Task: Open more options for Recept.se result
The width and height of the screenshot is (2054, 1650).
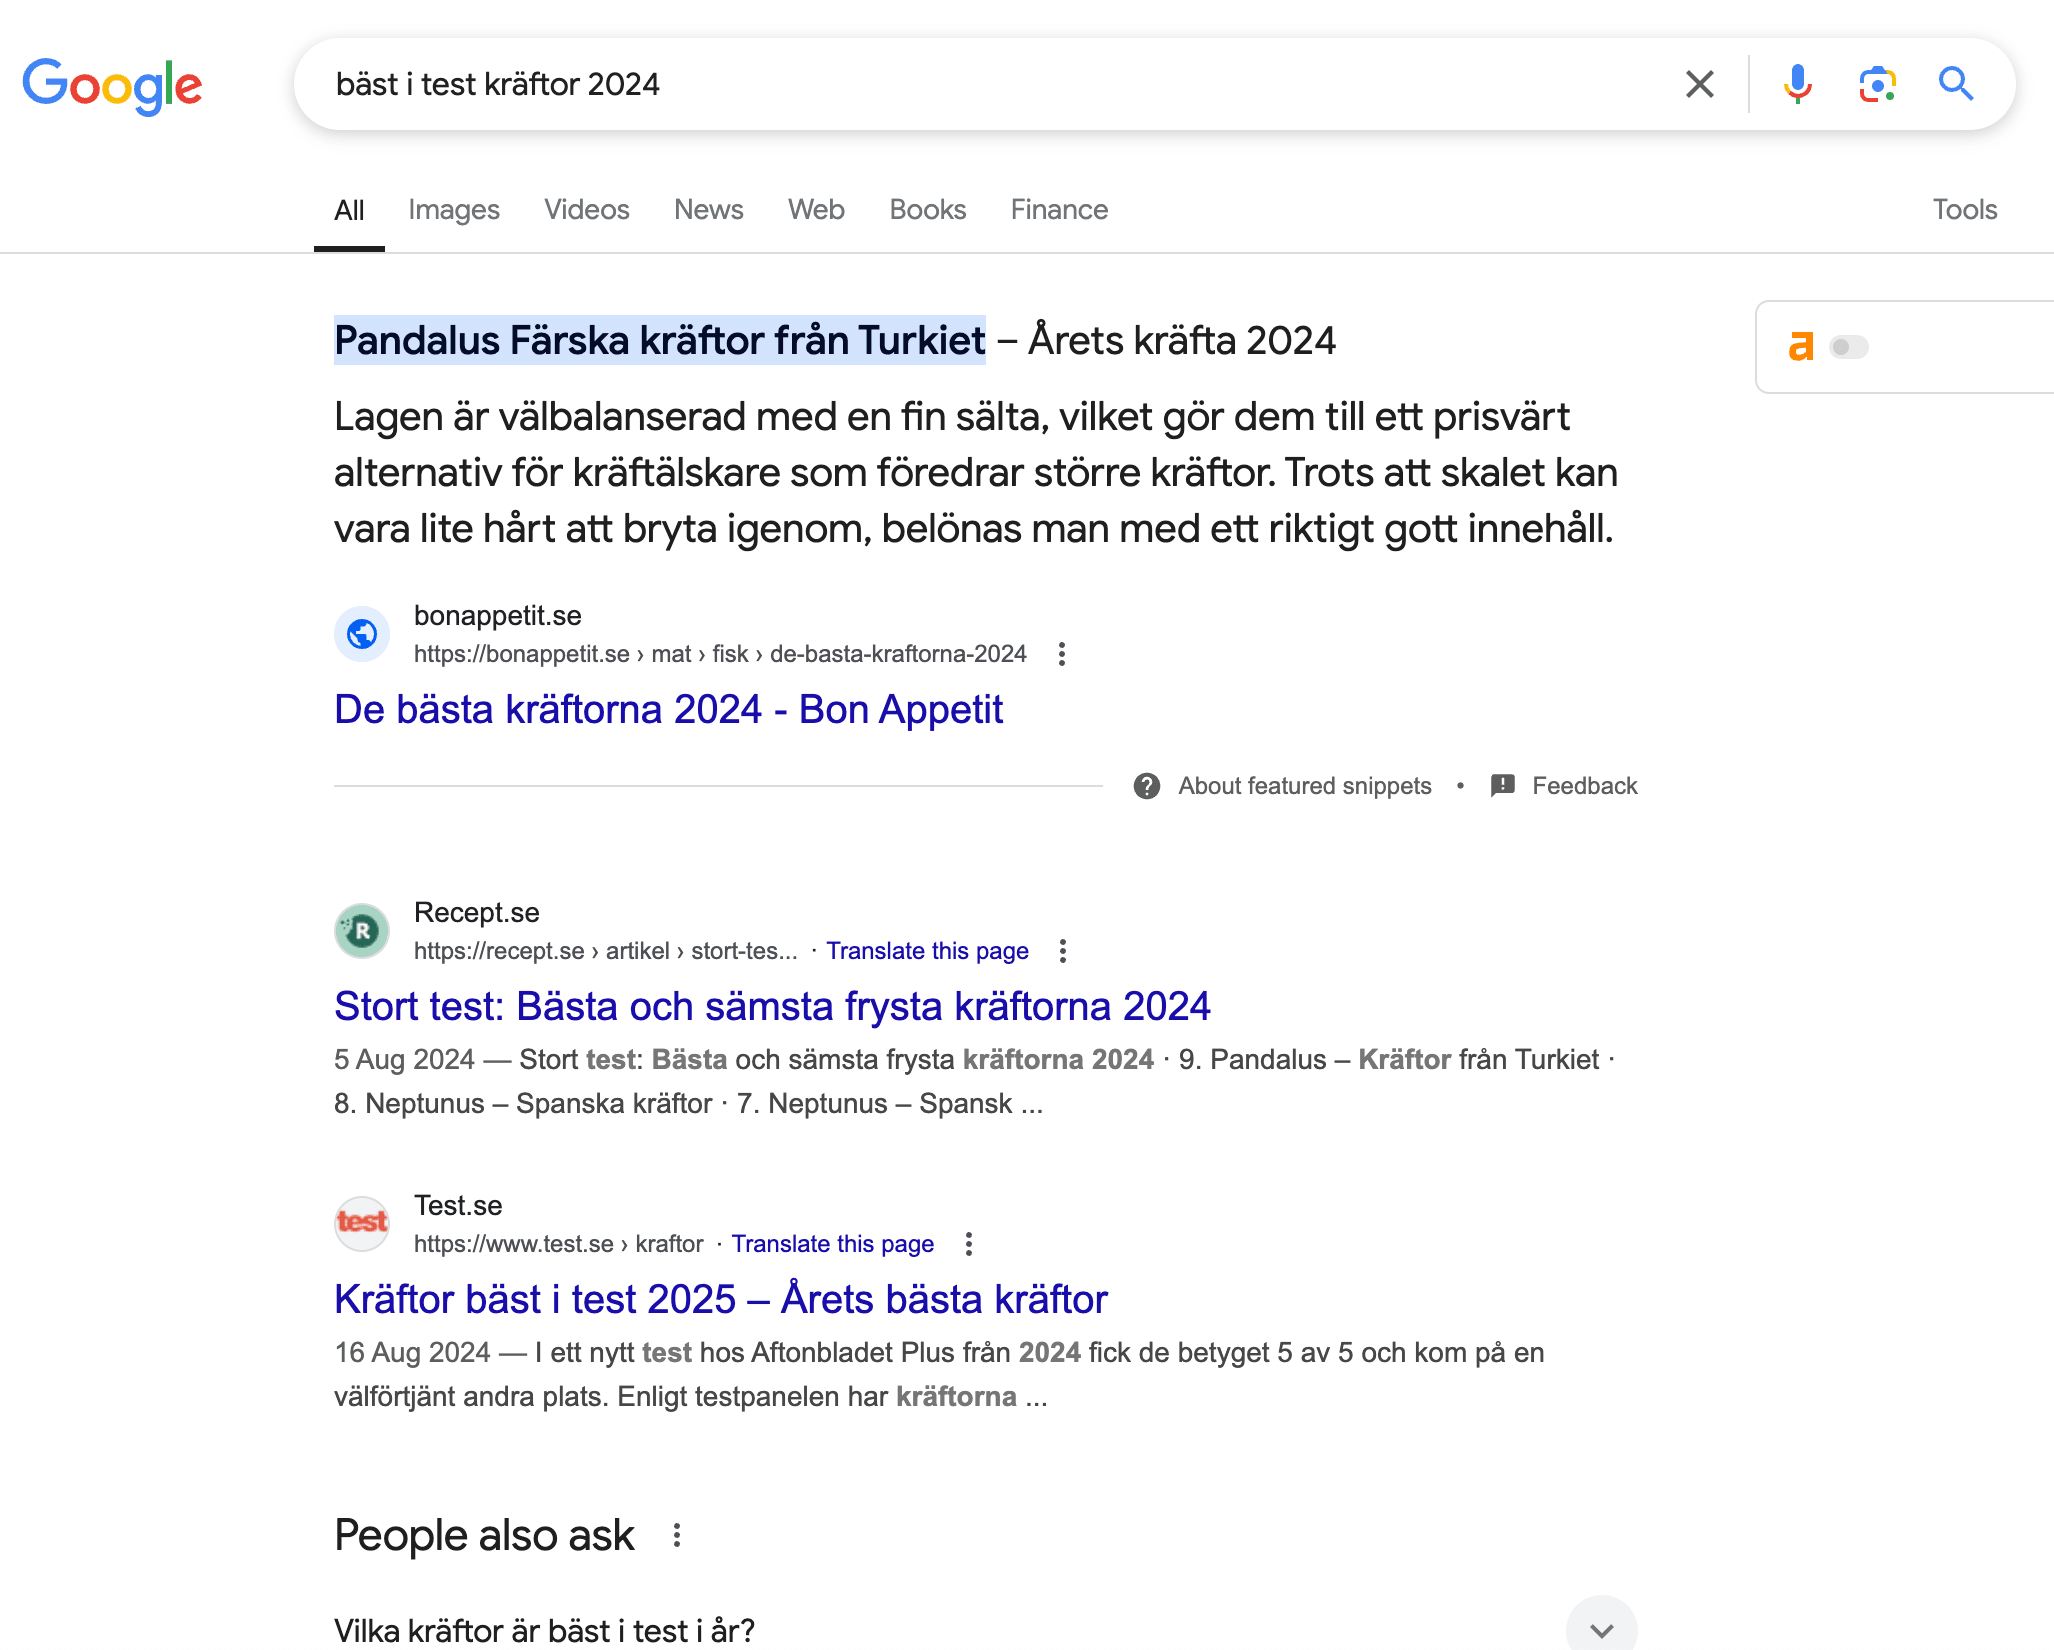Action: [x=1063, y=951]
